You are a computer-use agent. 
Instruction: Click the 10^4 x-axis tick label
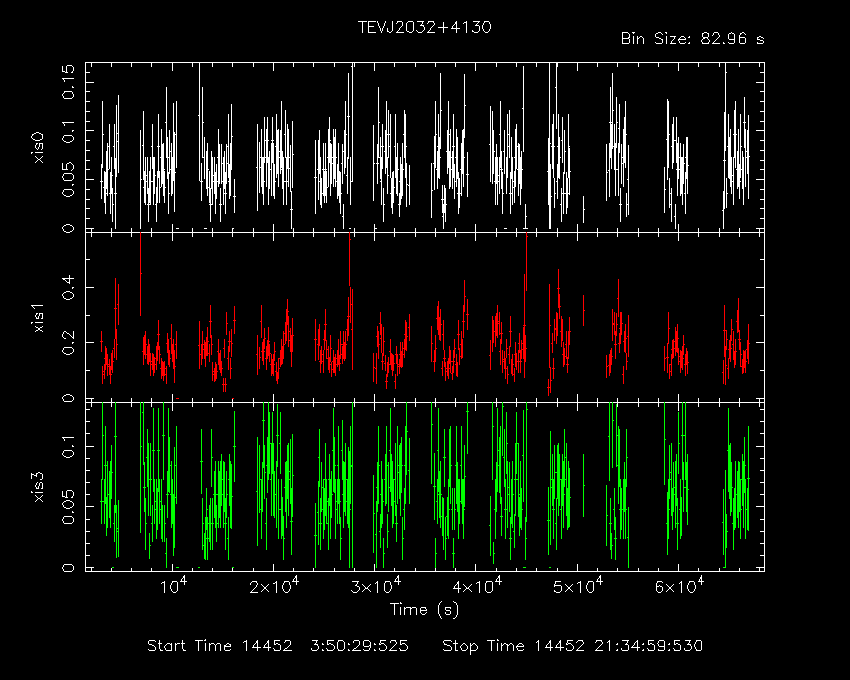pyautogui.click(x=173, y=586)
